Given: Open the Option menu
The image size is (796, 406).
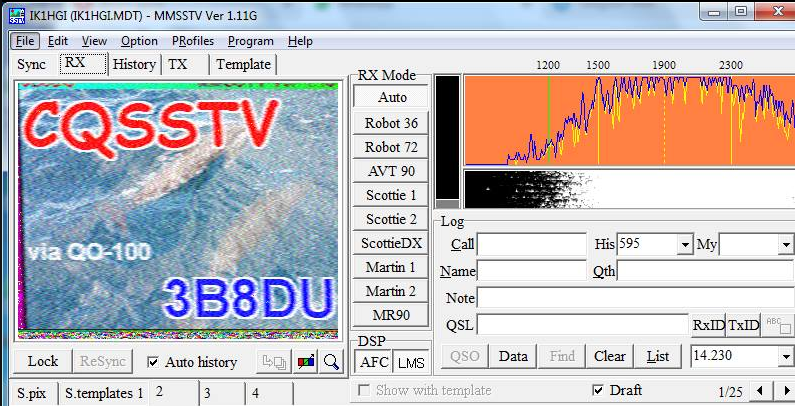Looking at the screenshot, I should tap(139, 41).
